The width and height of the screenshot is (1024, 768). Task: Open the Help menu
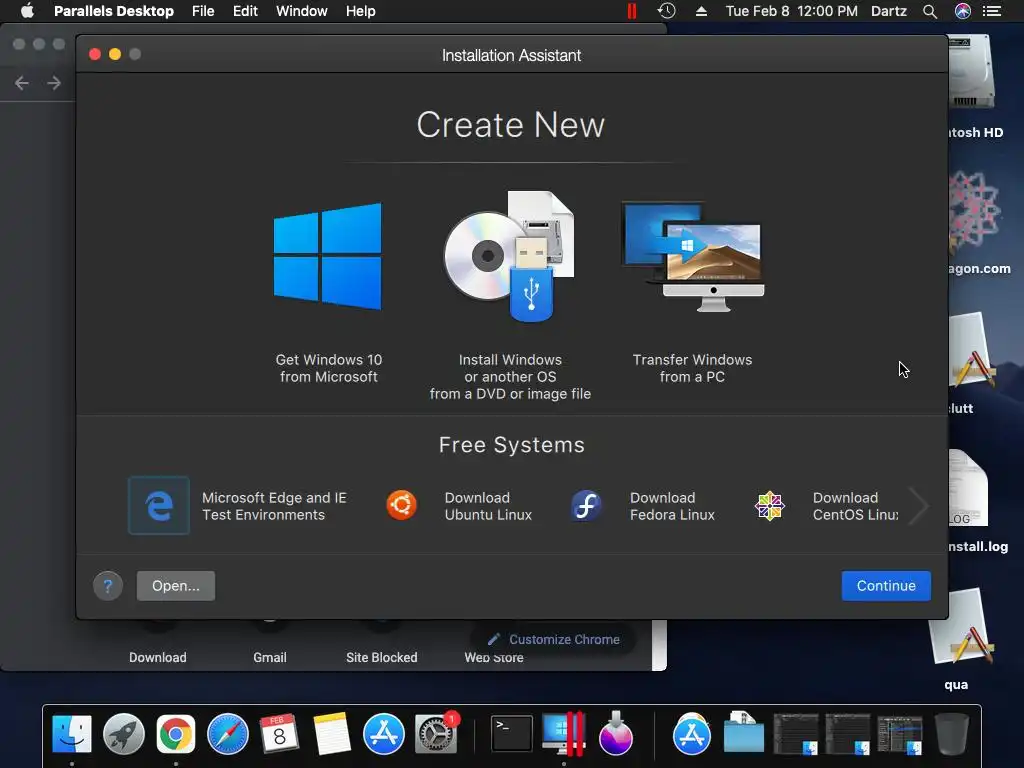click(x=360, y=11)
